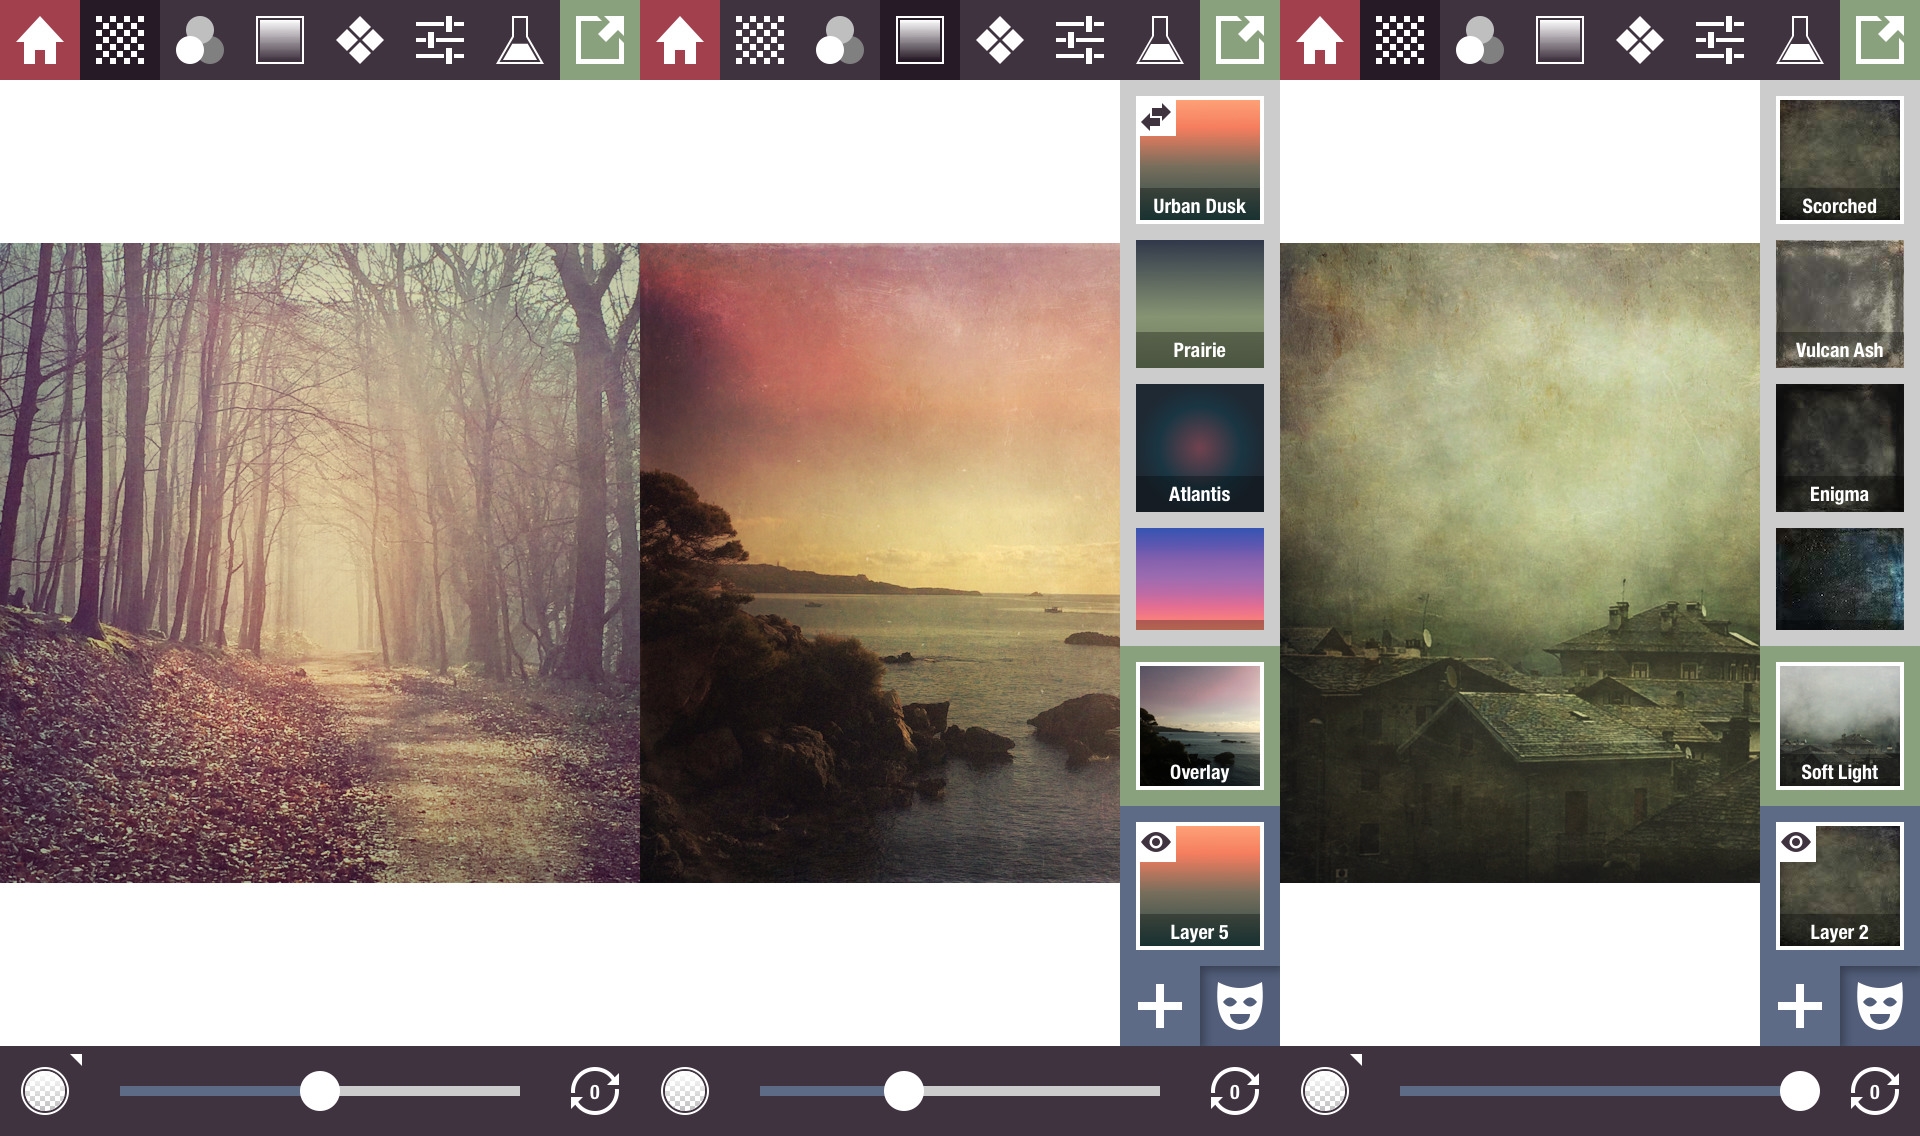This screenshot has height=1136, width=1920.
Task: Select the Enigma texture
Action: coord(1840,448)
